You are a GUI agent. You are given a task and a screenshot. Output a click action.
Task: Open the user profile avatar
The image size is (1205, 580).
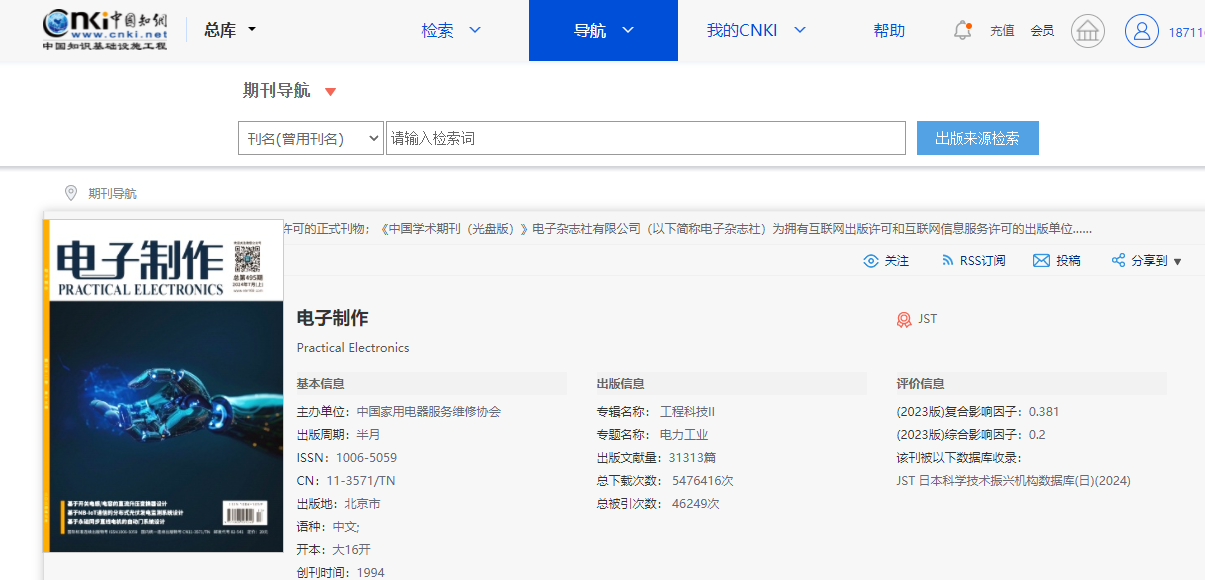tap(1141, 31)
